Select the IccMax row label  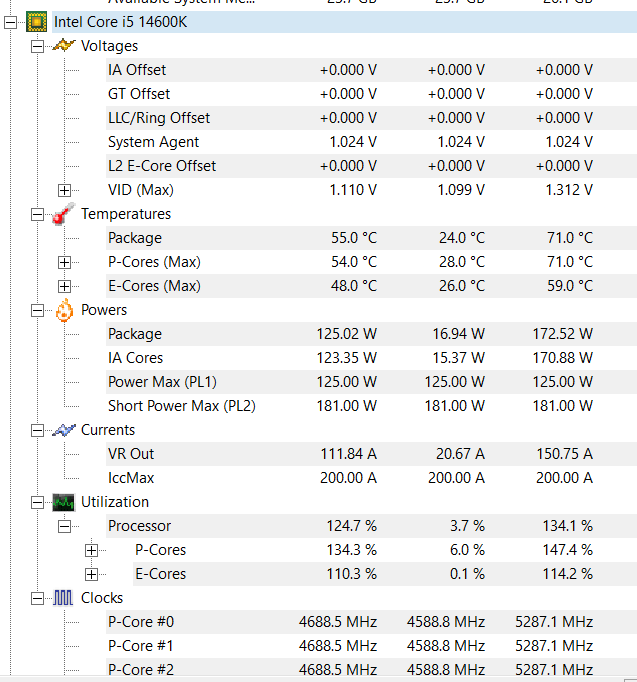pyautogui.click(x=131, y=478)
